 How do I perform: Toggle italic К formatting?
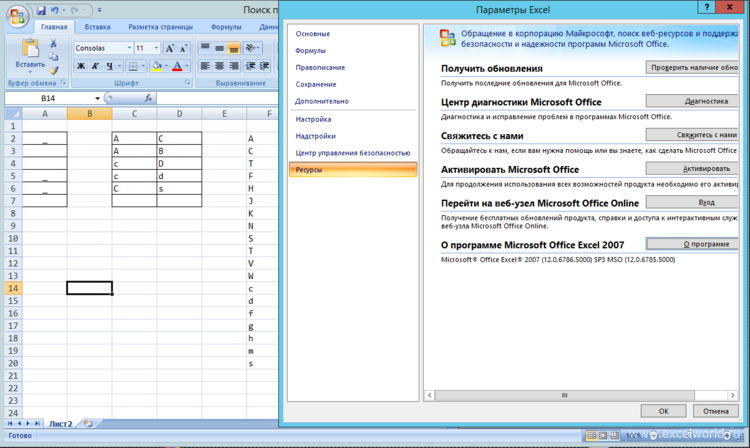tap(95, 66)
